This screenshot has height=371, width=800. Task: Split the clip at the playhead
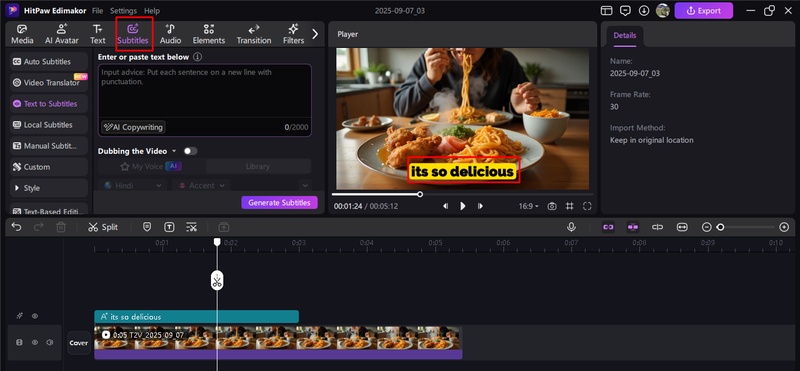103,227
